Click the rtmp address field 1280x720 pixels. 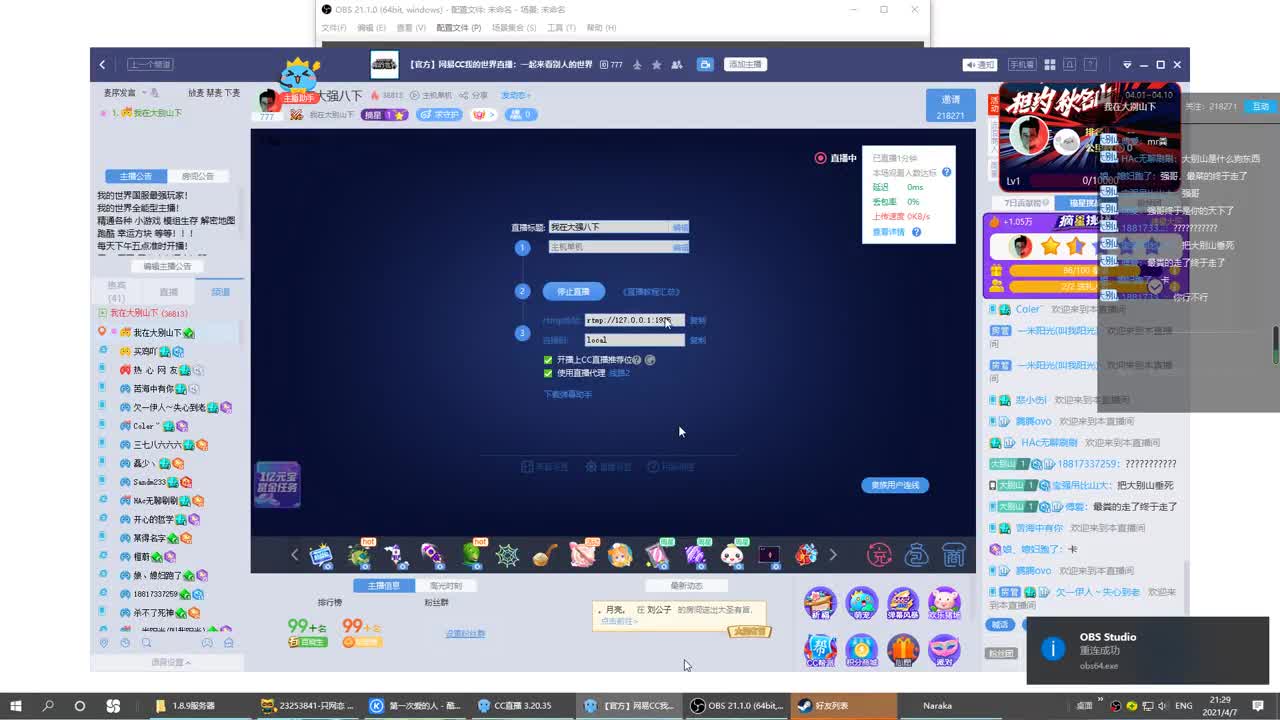pos(635,321)
